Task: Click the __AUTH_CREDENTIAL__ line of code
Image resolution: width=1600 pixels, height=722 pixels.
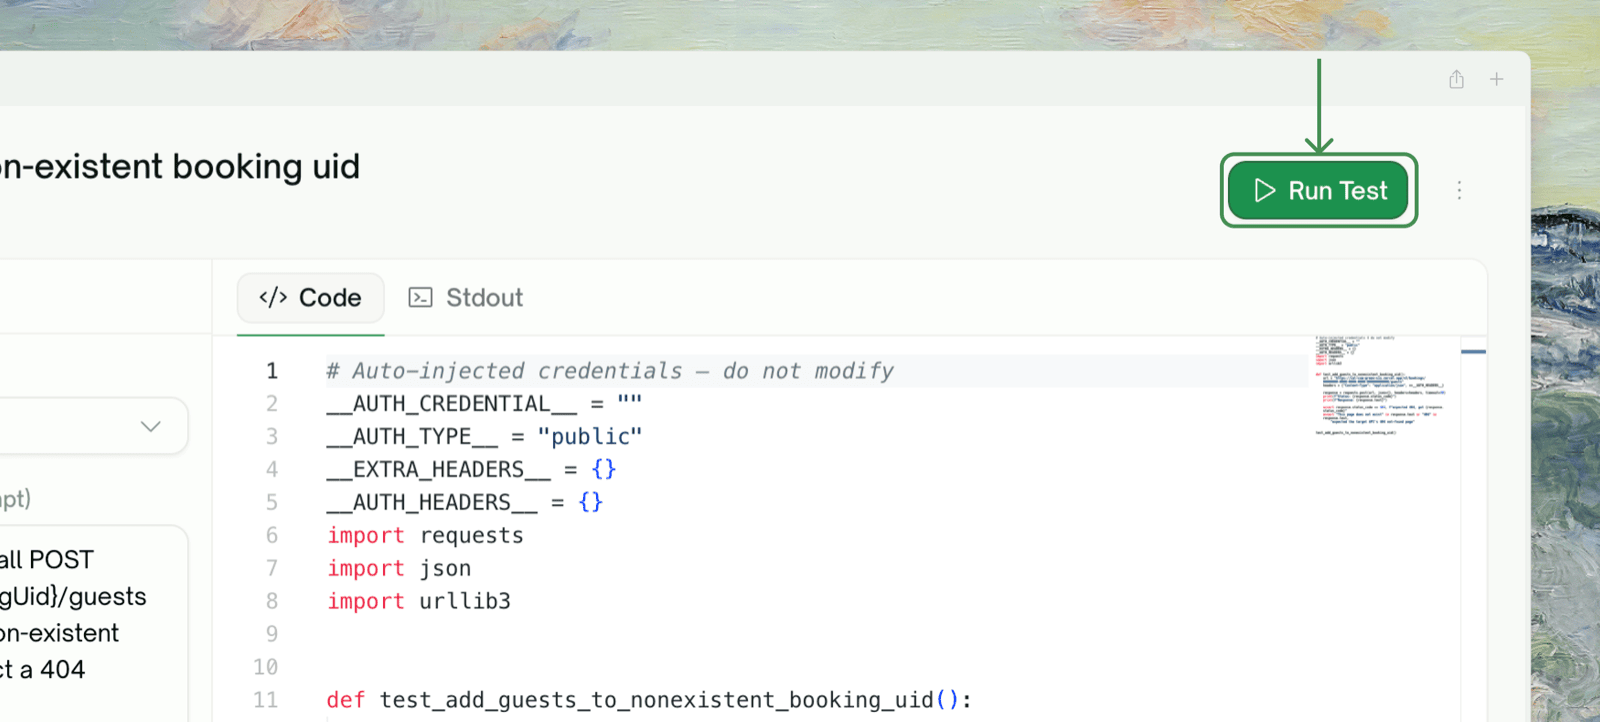Action: pos(484,404)
